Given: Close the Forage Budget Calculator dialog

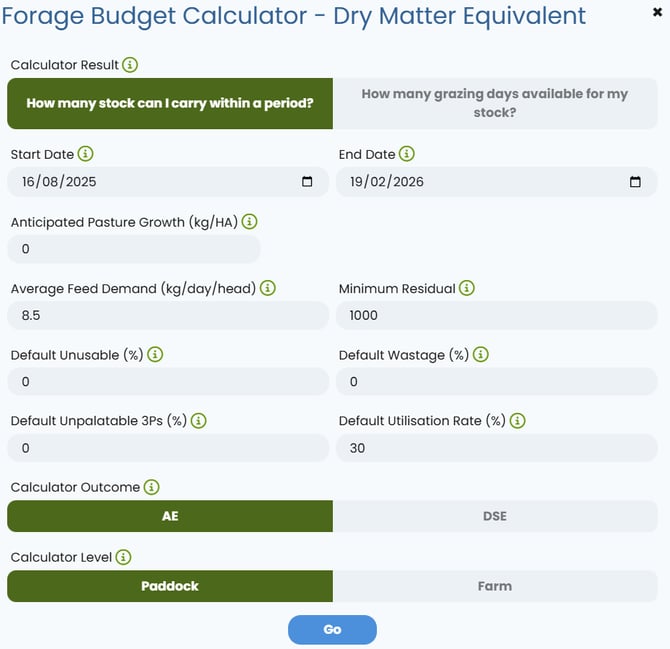Looking at the screenshot, I should point(658,12).
